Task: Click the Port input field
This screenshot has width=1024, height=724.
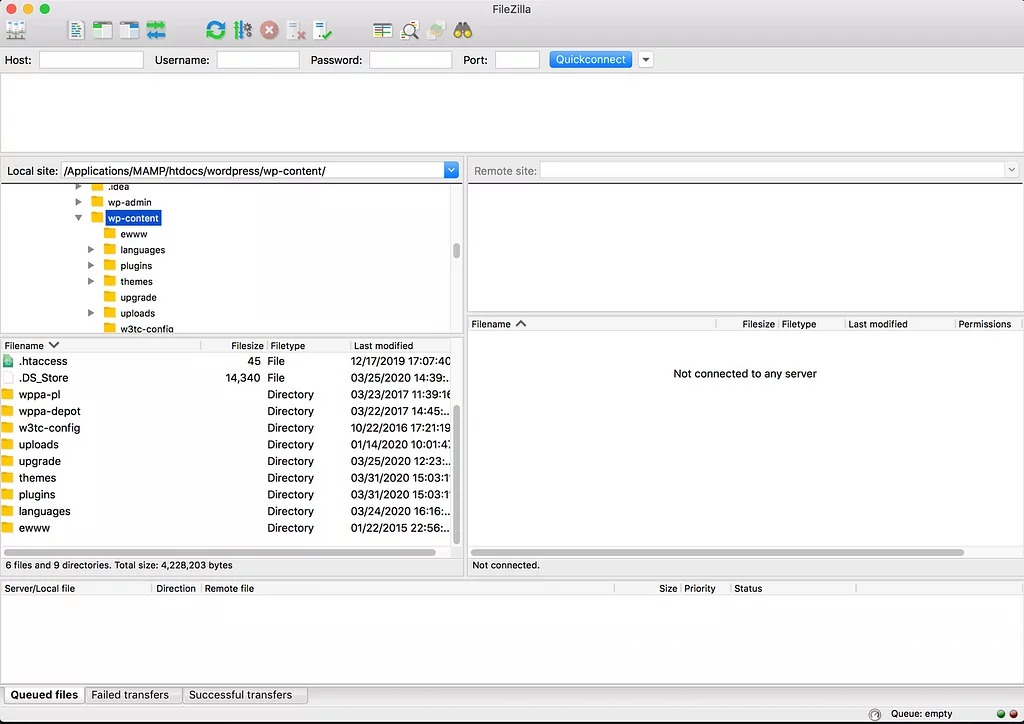Action: click(x=517, y=60)
